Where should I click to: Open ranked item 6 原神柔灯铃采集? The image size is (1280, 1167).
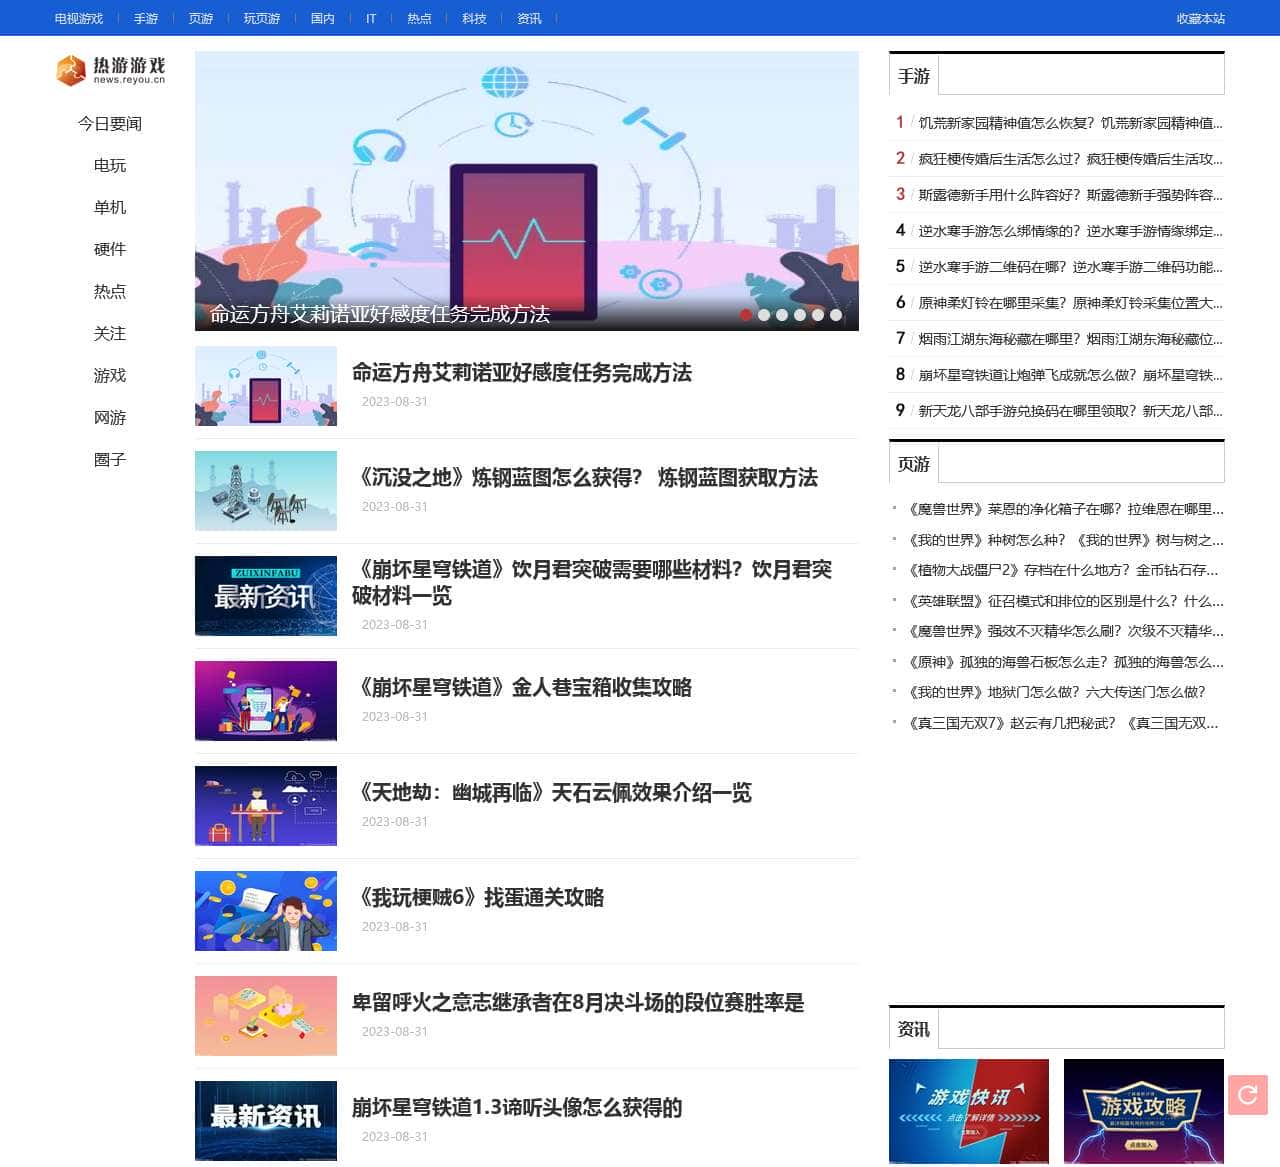(x=1070, y=303)
